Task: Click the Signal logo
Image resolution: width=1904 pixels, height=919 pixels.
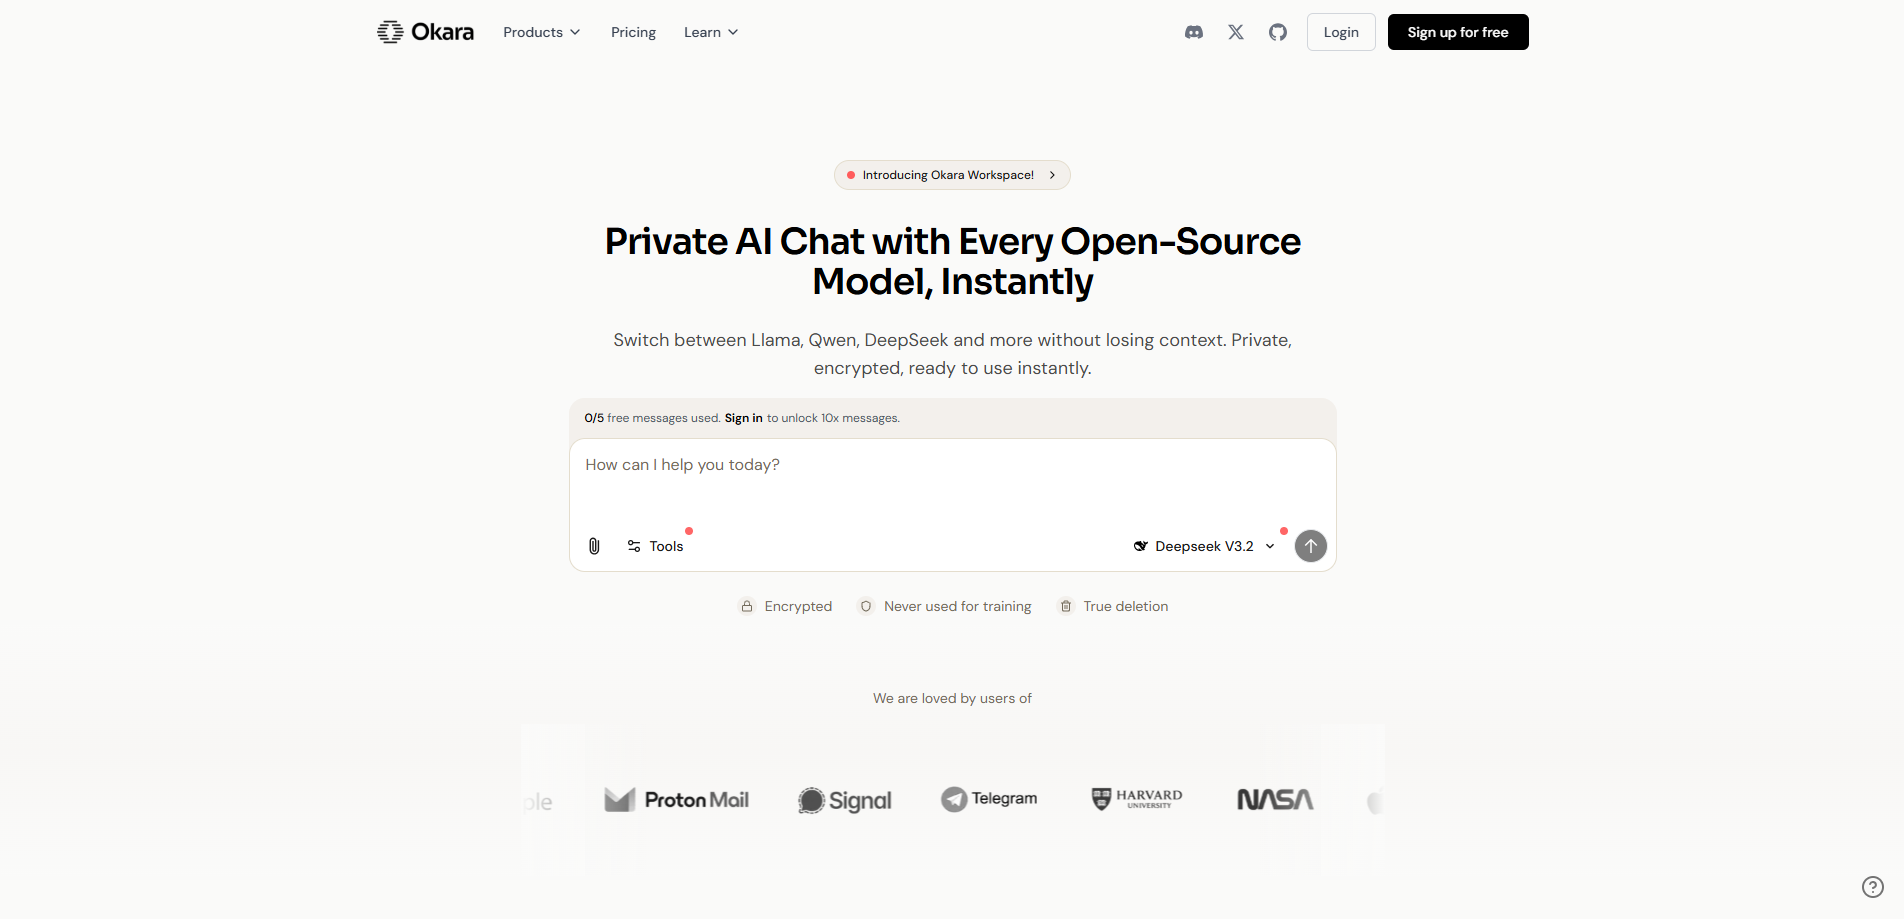Action: (x=845, y=800)
